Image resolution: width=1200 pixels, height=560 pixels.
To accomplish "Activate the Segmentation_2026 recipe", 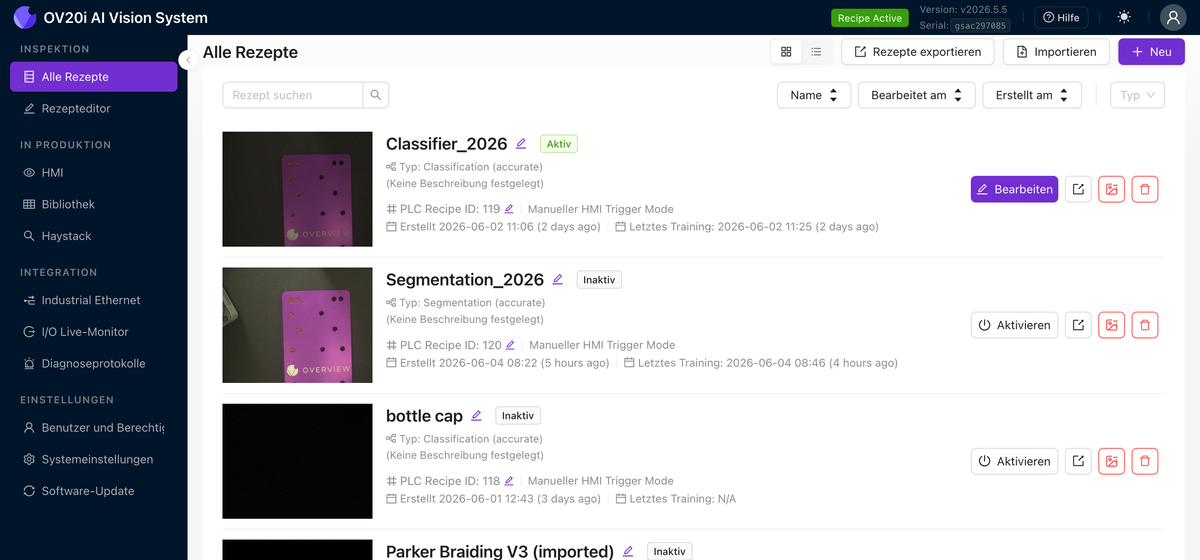I will click(x=1014, y=325).
